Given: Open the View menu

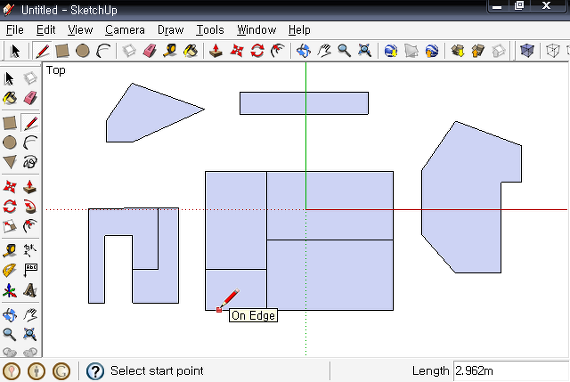Looking at the screenshot, I should [x=80, y=30].
